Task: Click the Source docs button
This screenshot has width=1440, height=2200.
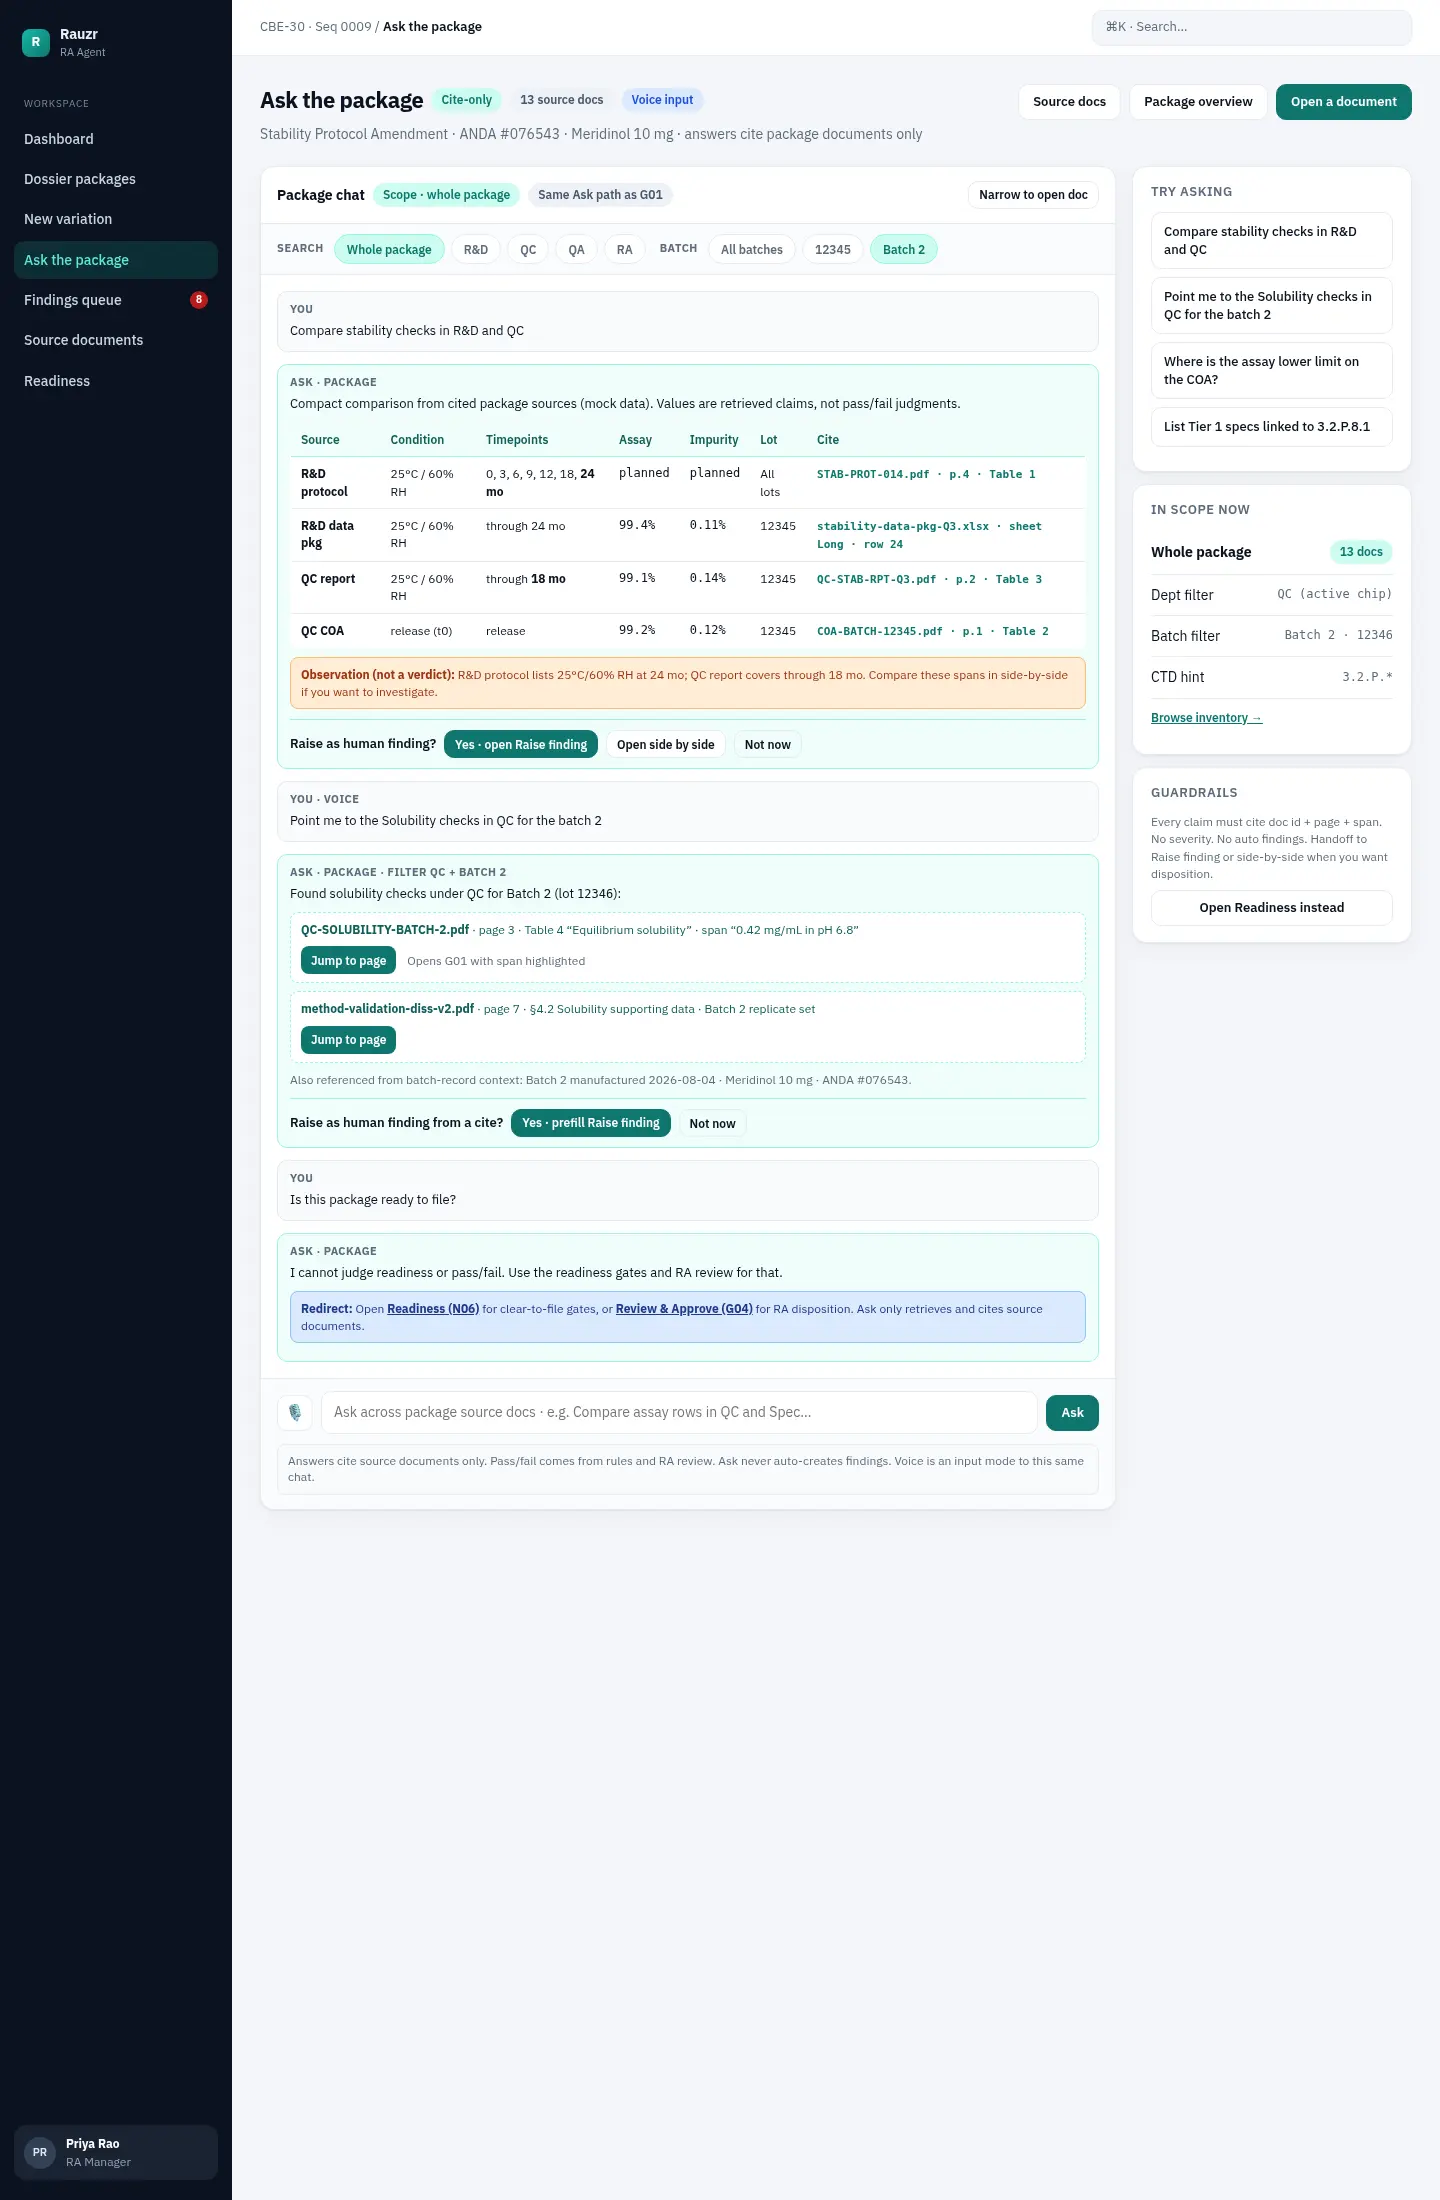Action: click(x=1069, y=102)
